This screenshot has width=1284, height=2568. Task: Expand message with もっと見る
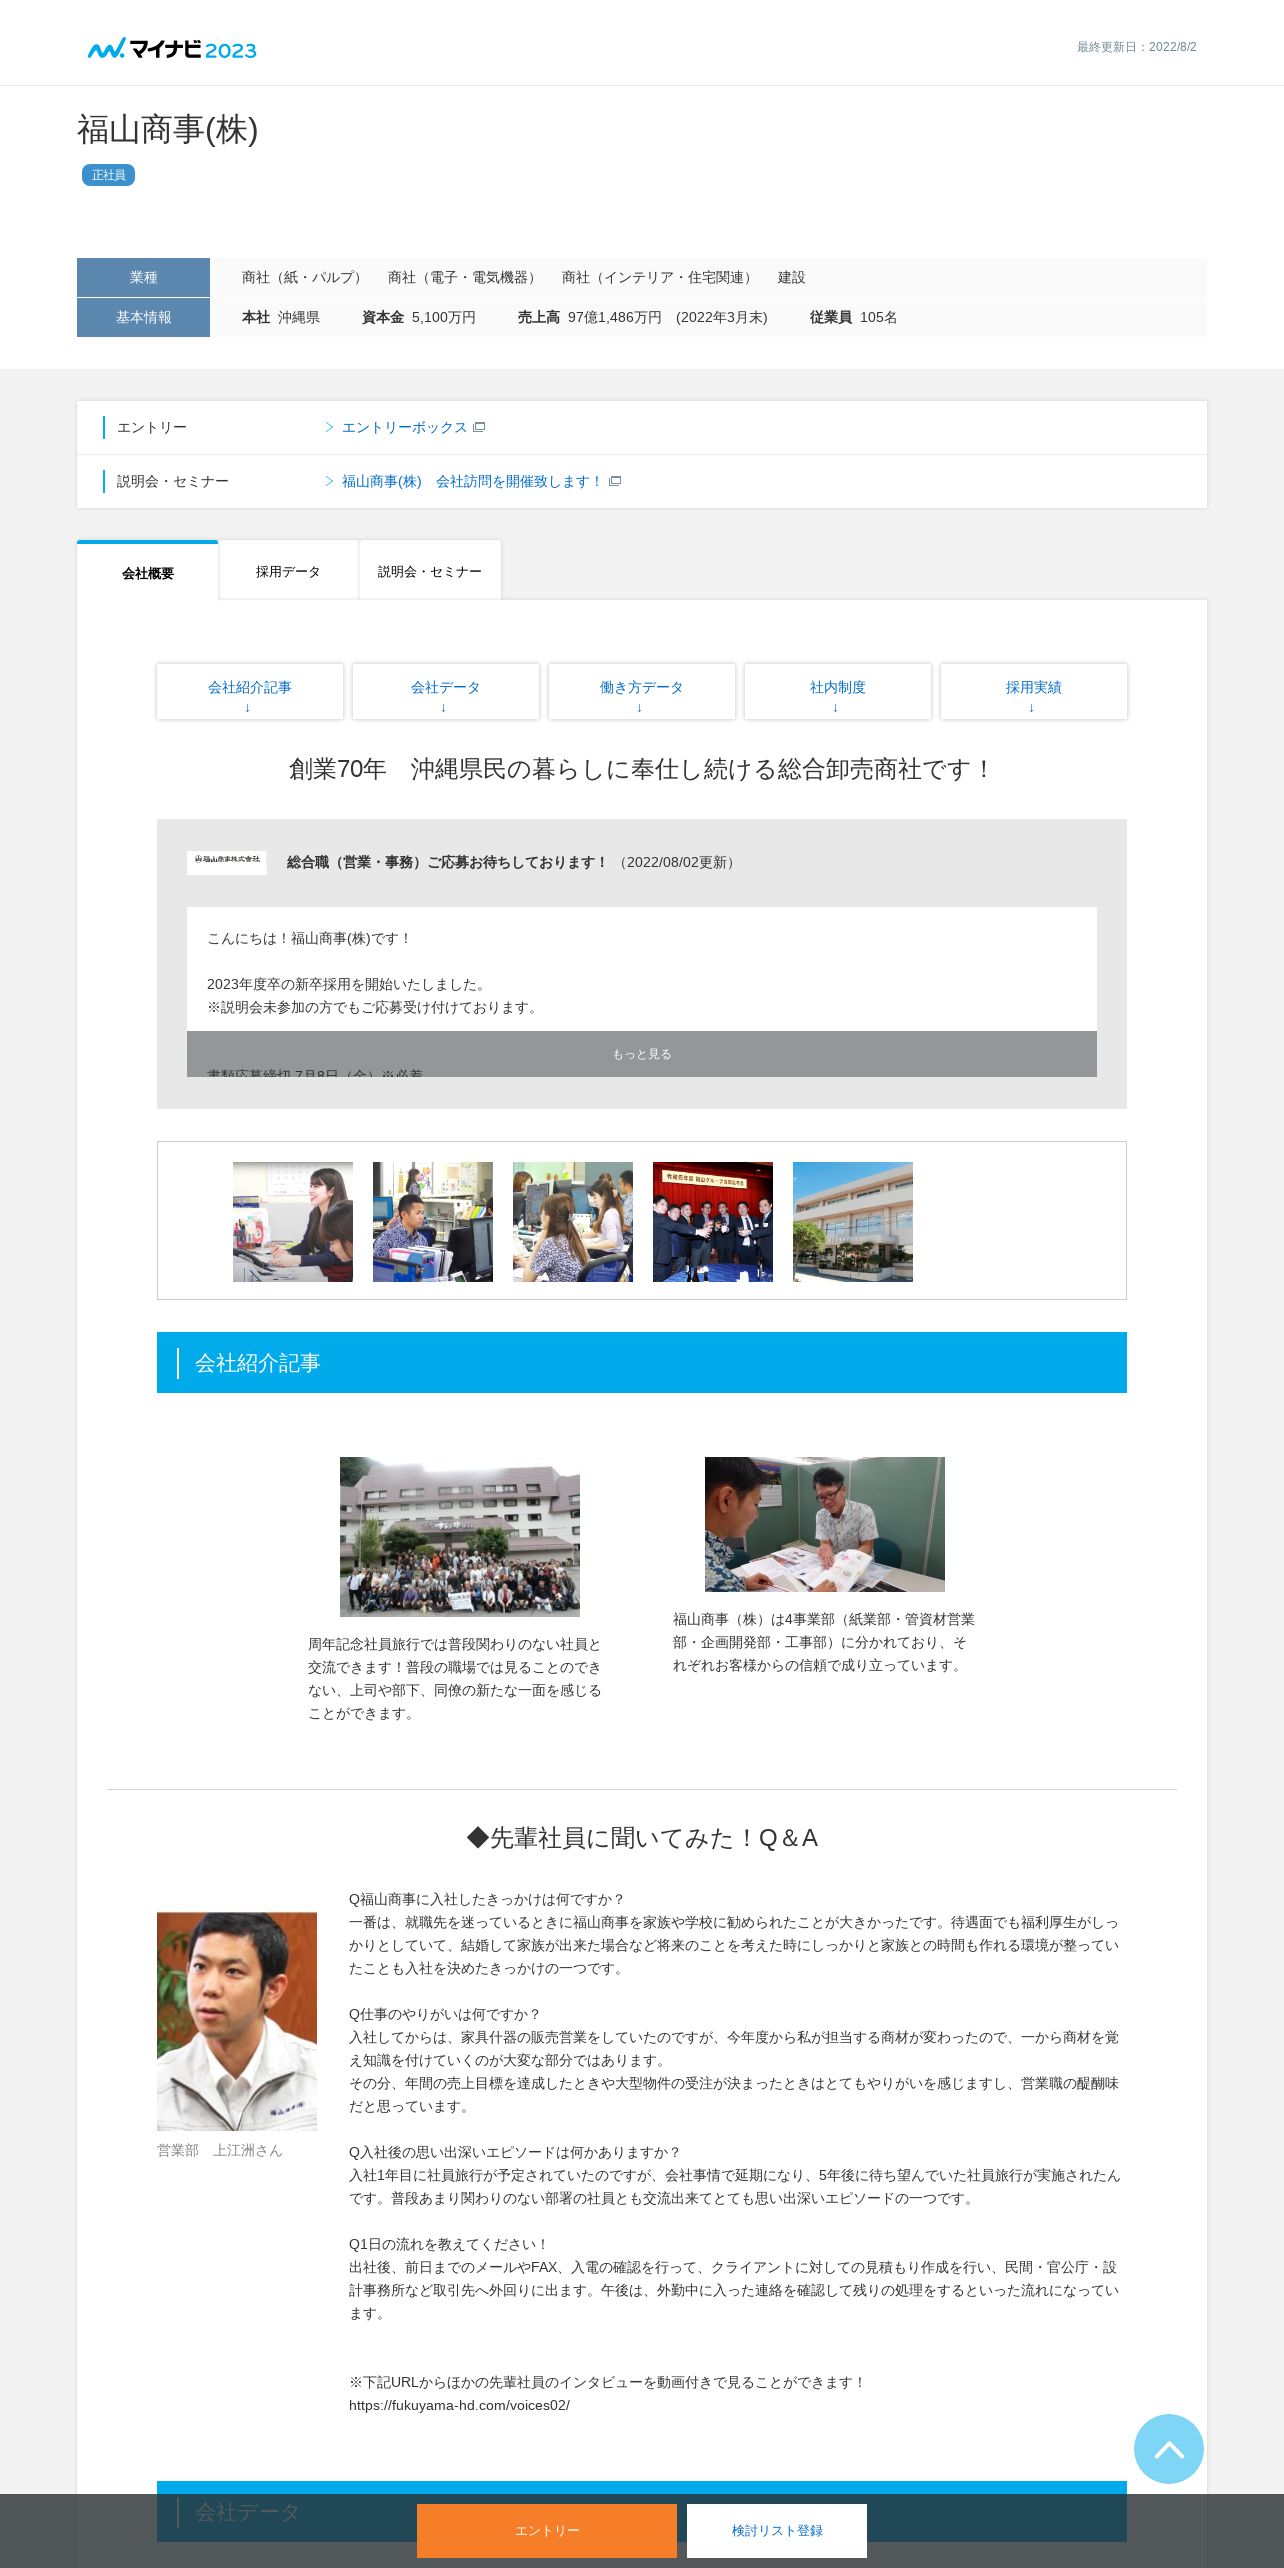coord(642,1054)
